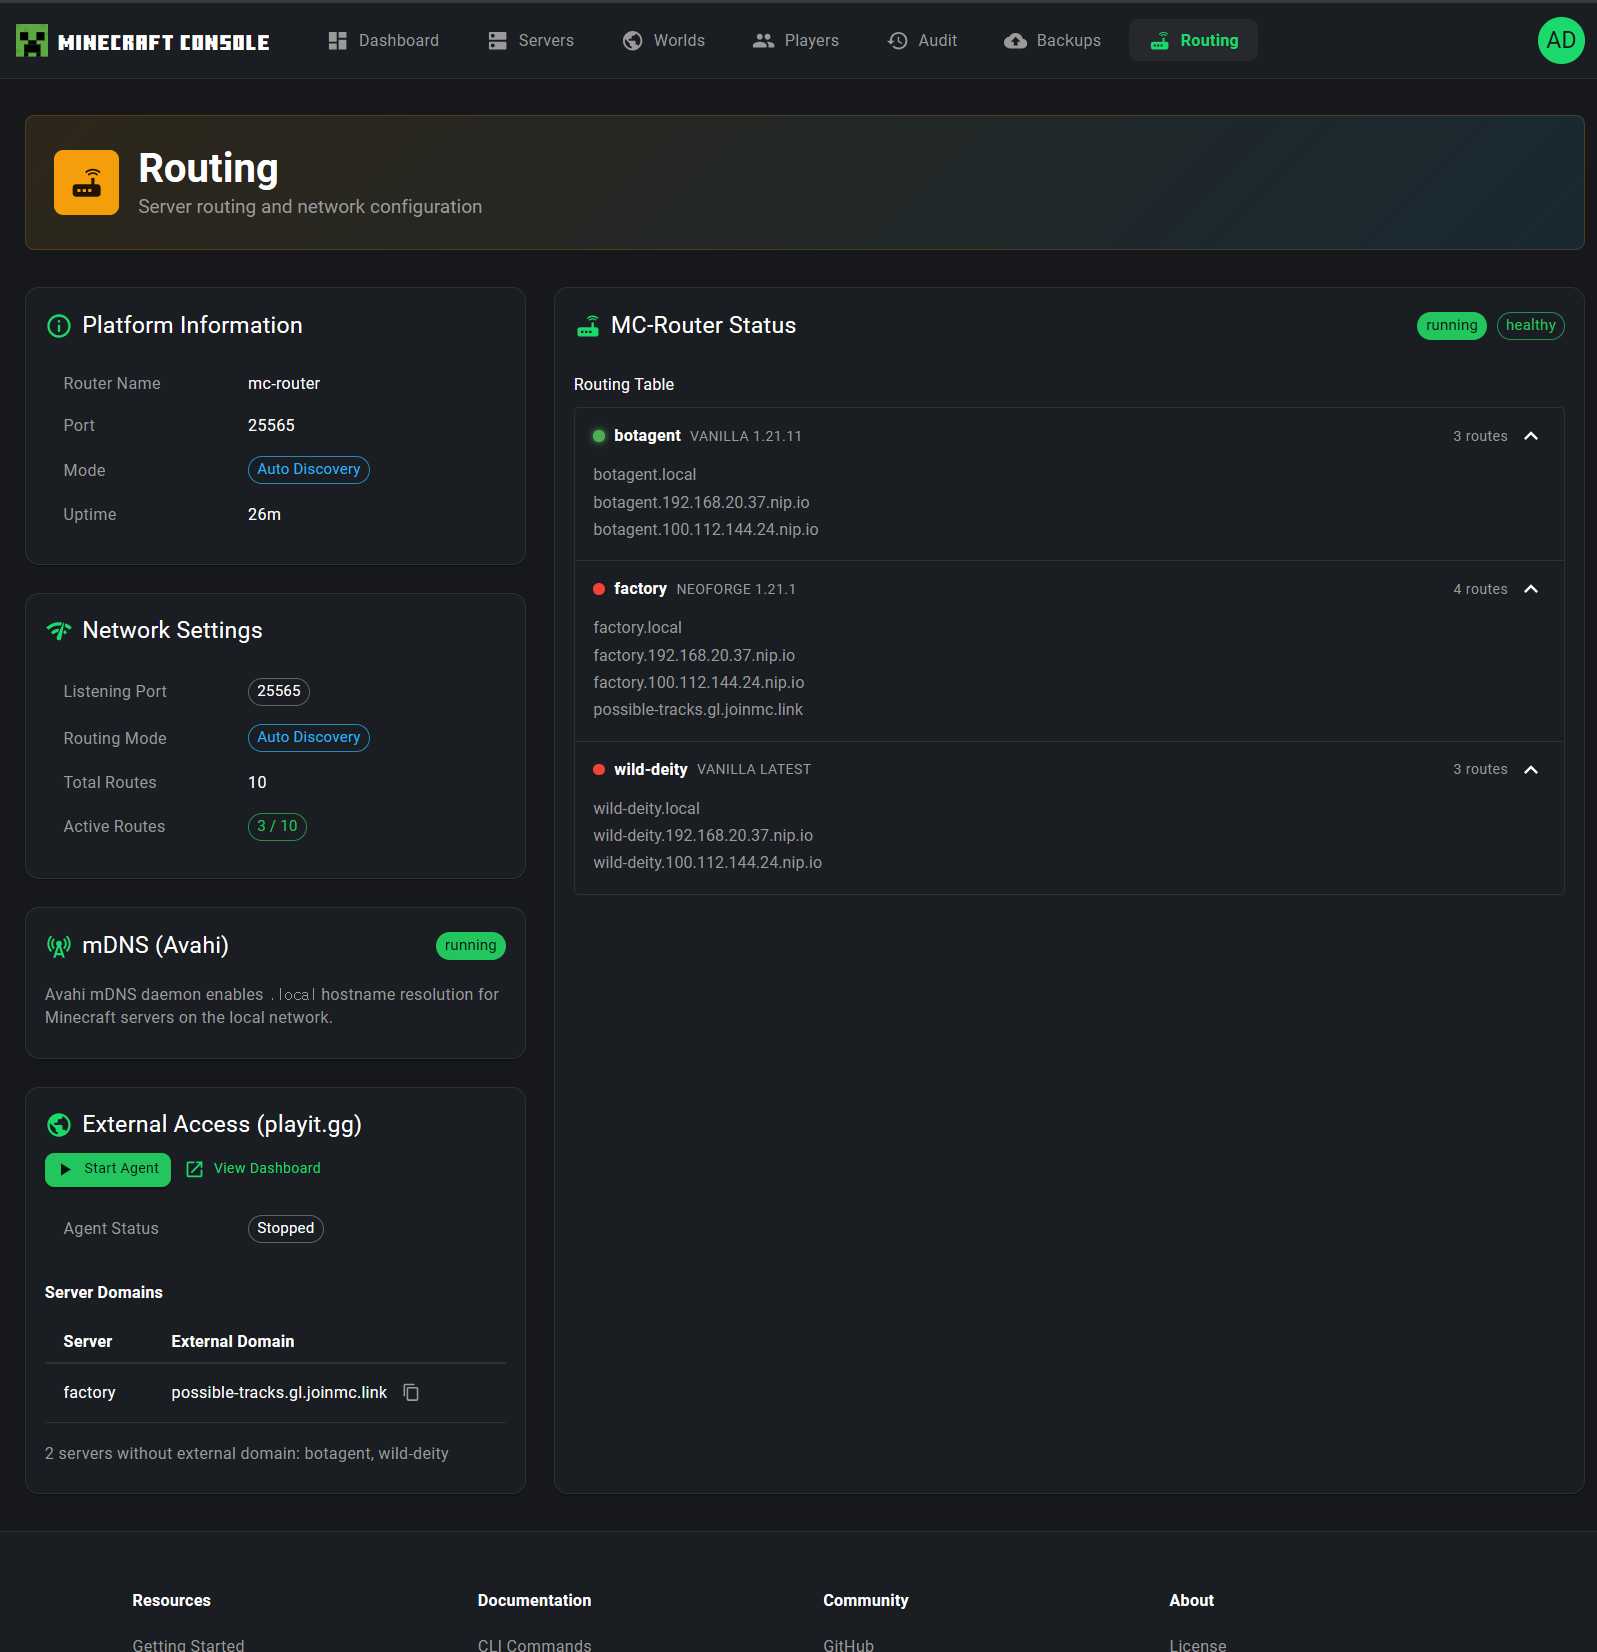Click the orange router icon in header

pyautogui.click(x=86, y=182)
